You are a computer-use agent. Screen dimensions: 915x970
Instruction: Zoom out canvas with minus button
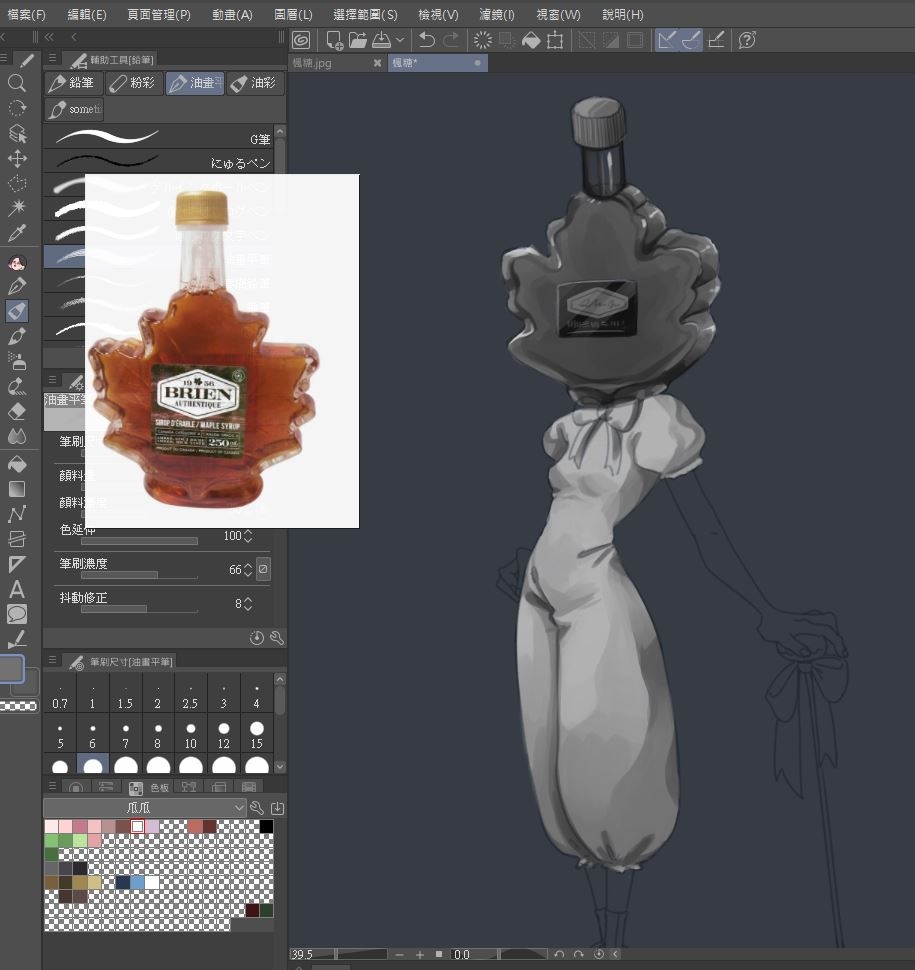[x=400, y=955]
